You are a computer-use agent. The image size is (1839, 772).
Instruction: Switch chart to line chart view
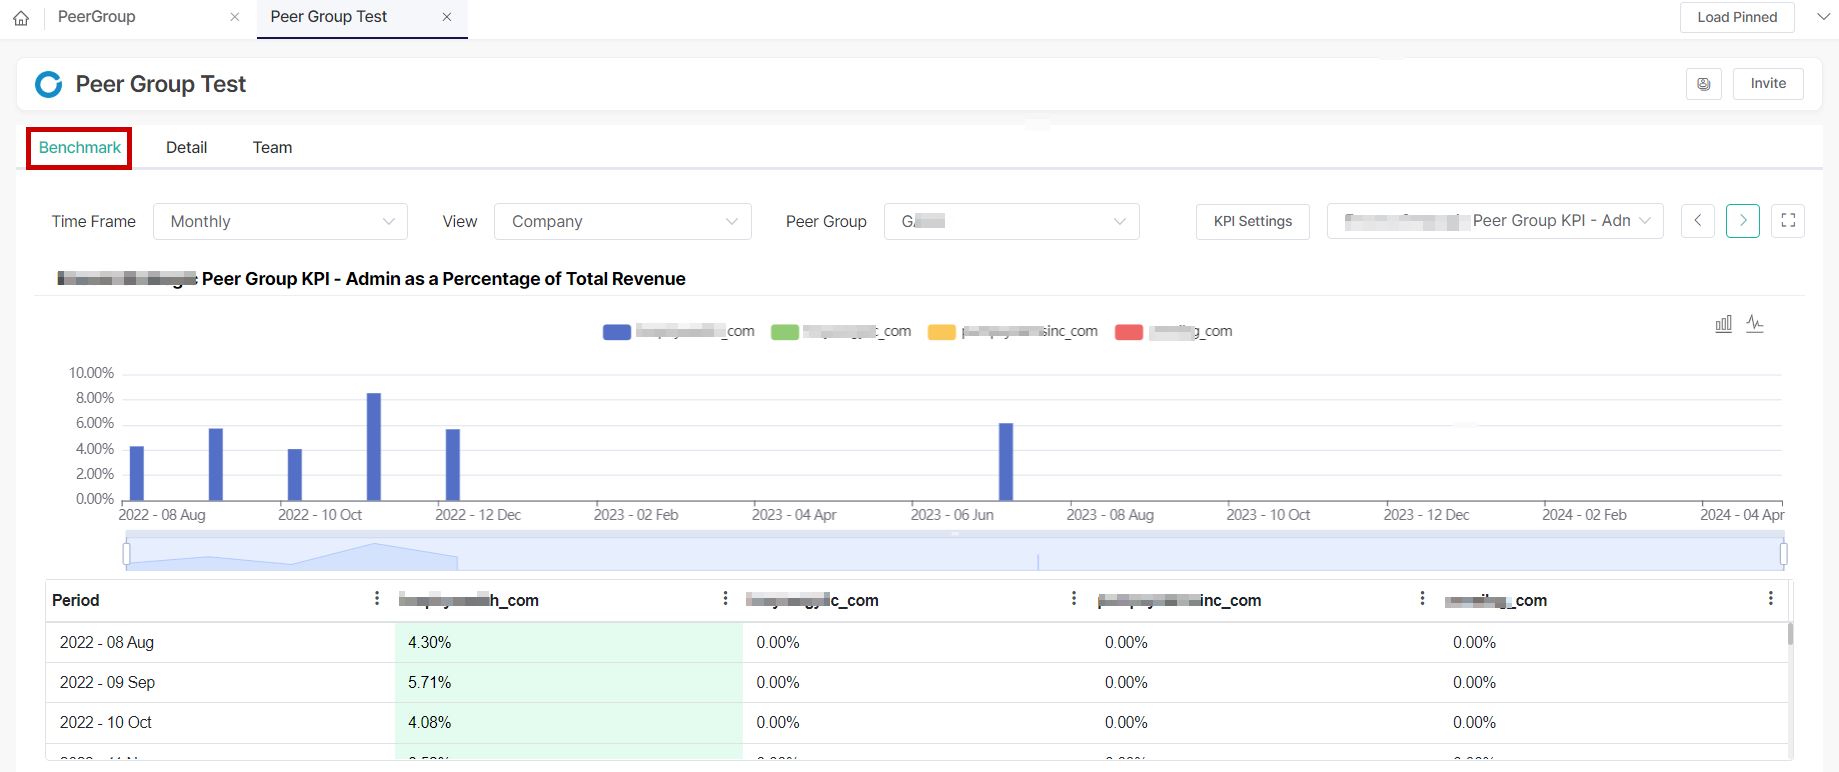coord(1755,324)
